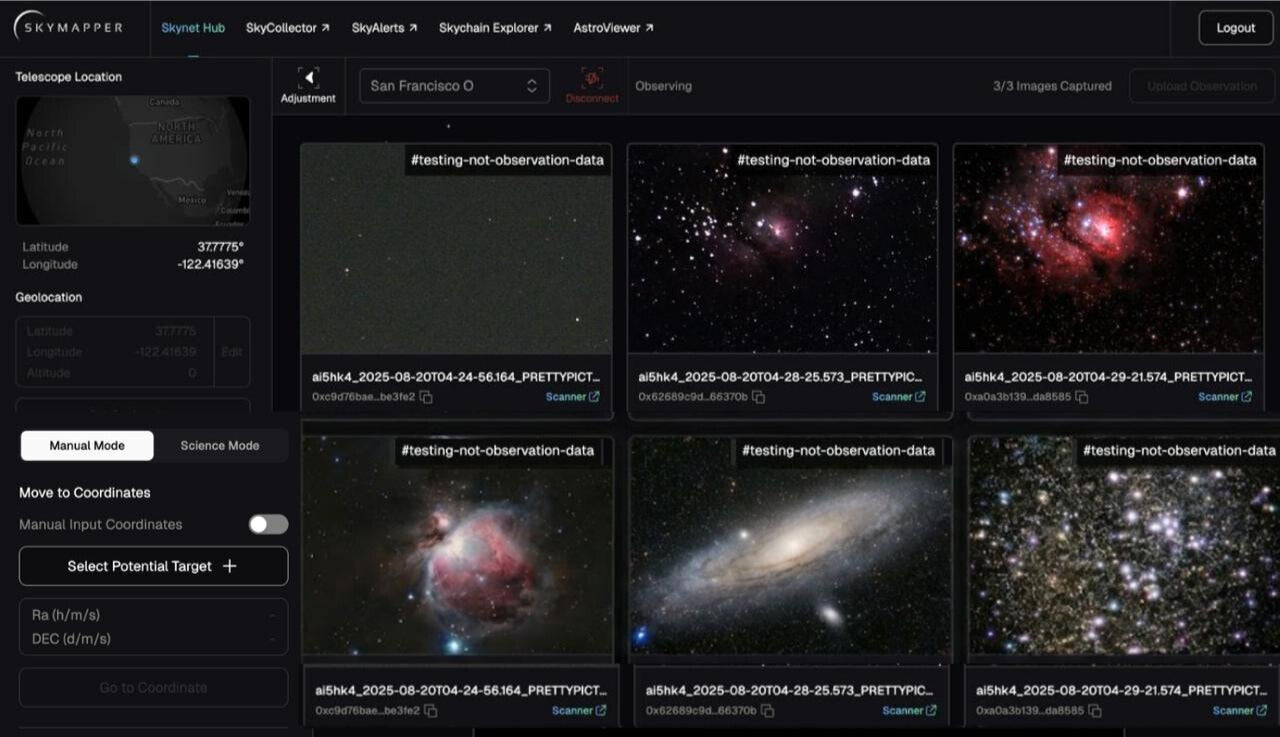Open Skychain Explorer from the top navigation

click(x=495, y=28)
